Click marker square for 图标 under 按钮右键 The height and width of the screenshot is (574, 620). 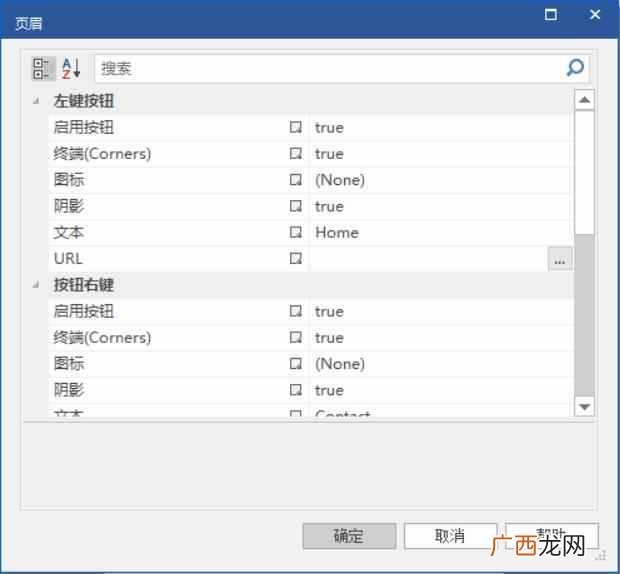tap(295, 364)
